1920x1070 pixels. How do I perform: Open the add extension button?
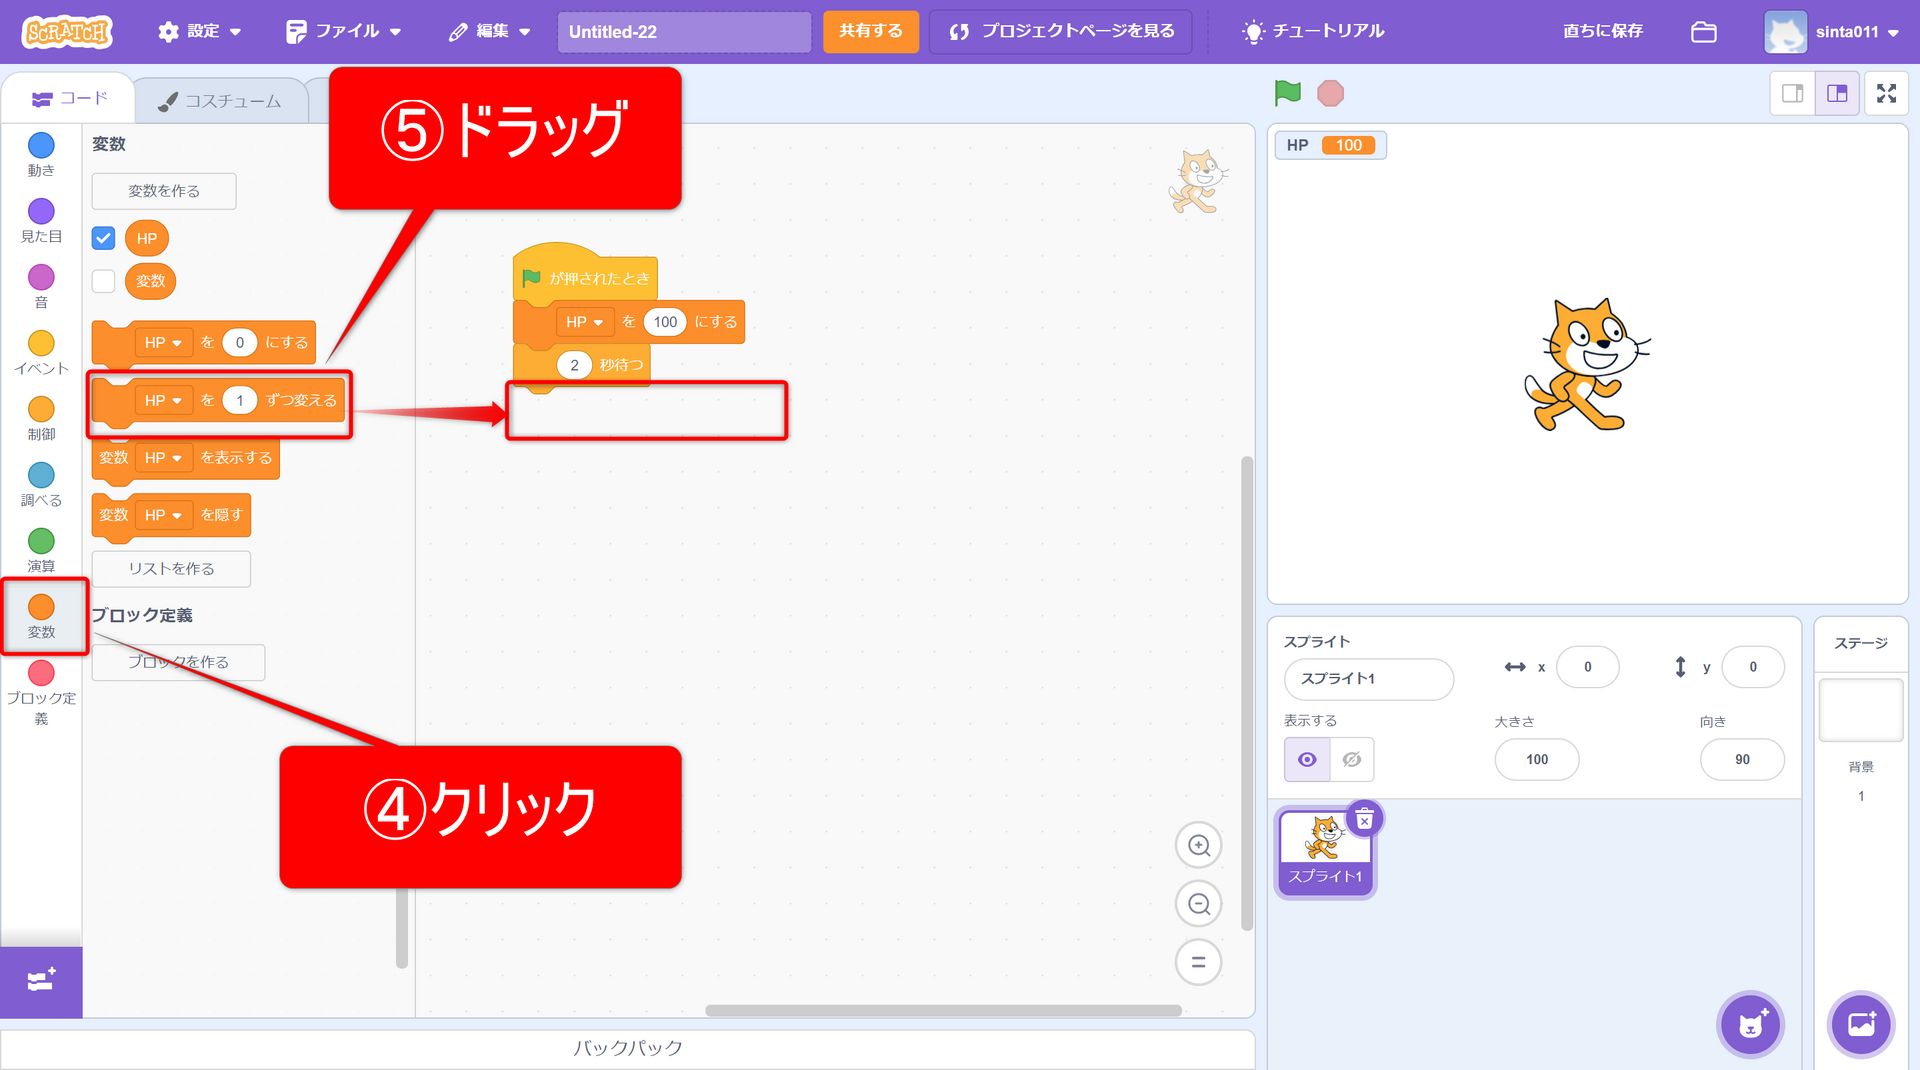[x=41, y=981]
